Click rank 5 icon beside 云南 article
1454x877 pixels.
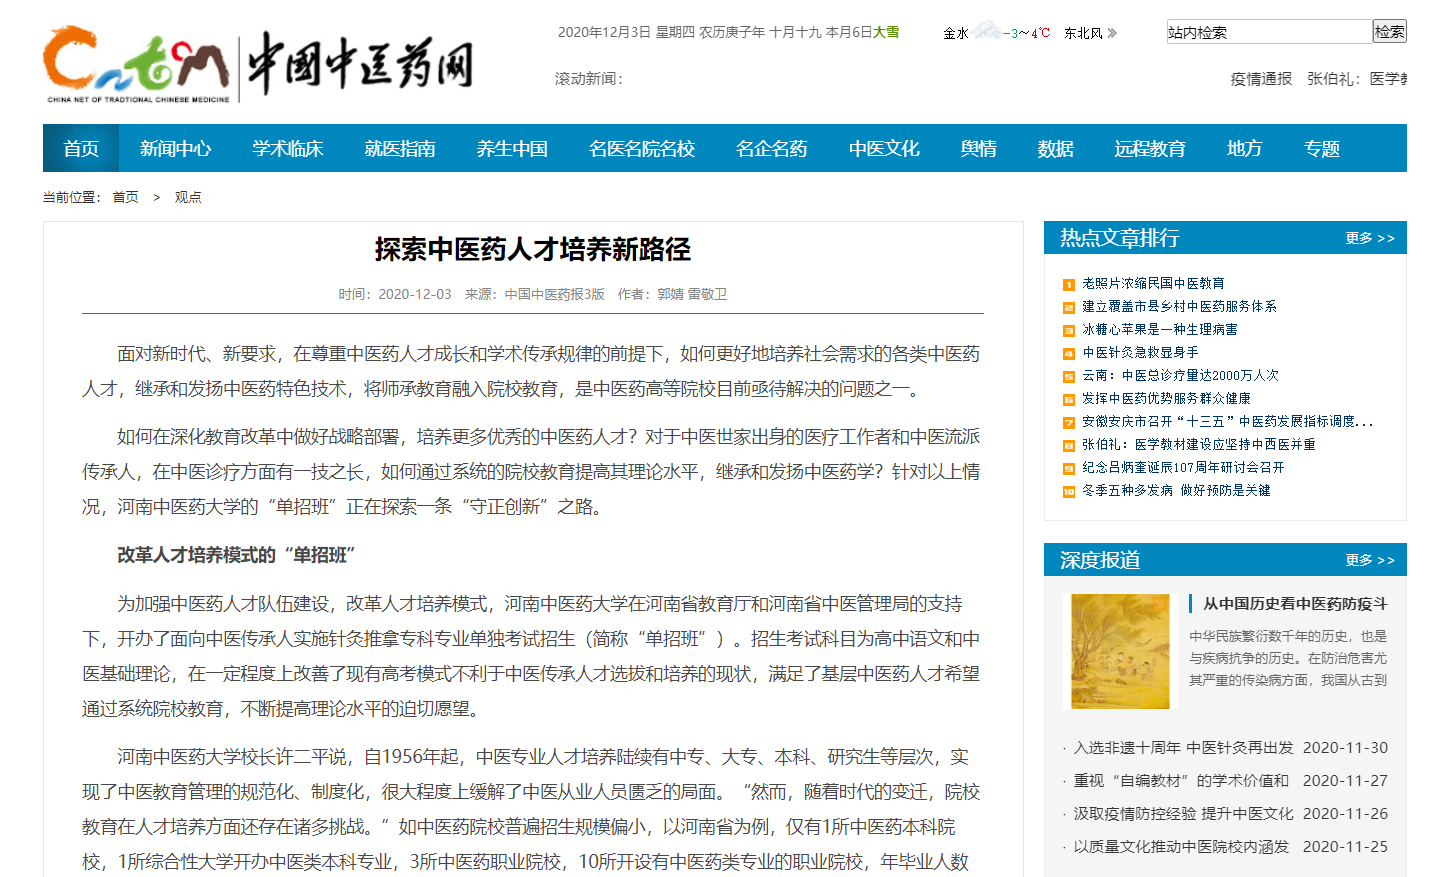(x=1068, y=377)
